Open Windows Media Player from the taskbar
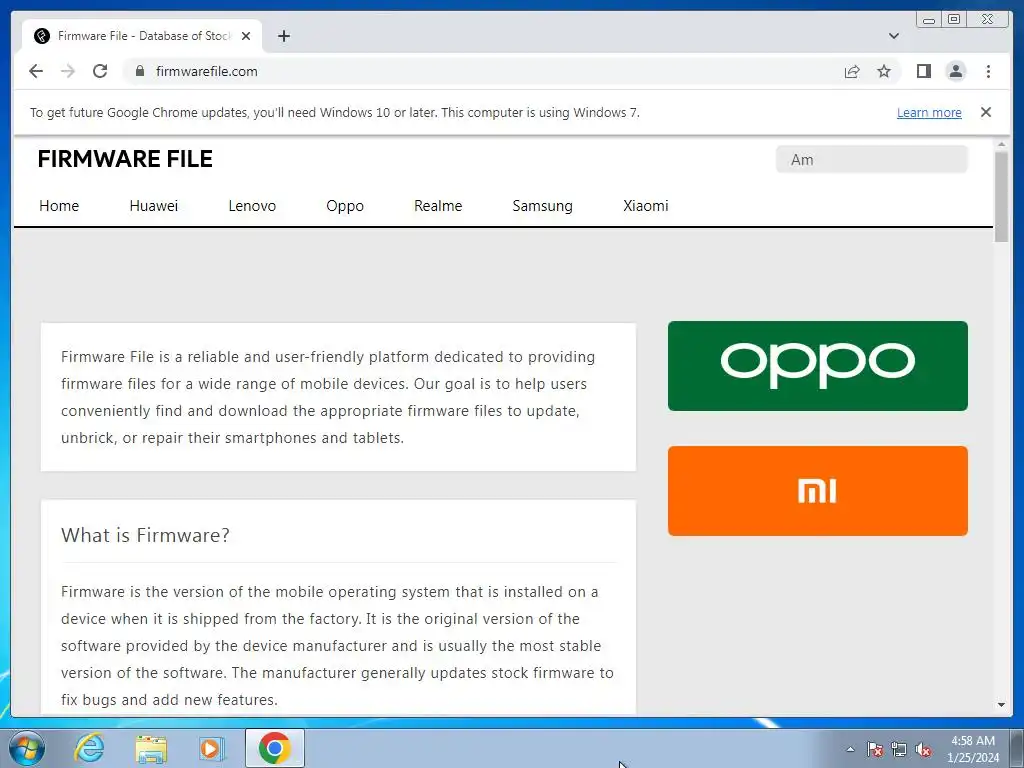 (212, 748)
